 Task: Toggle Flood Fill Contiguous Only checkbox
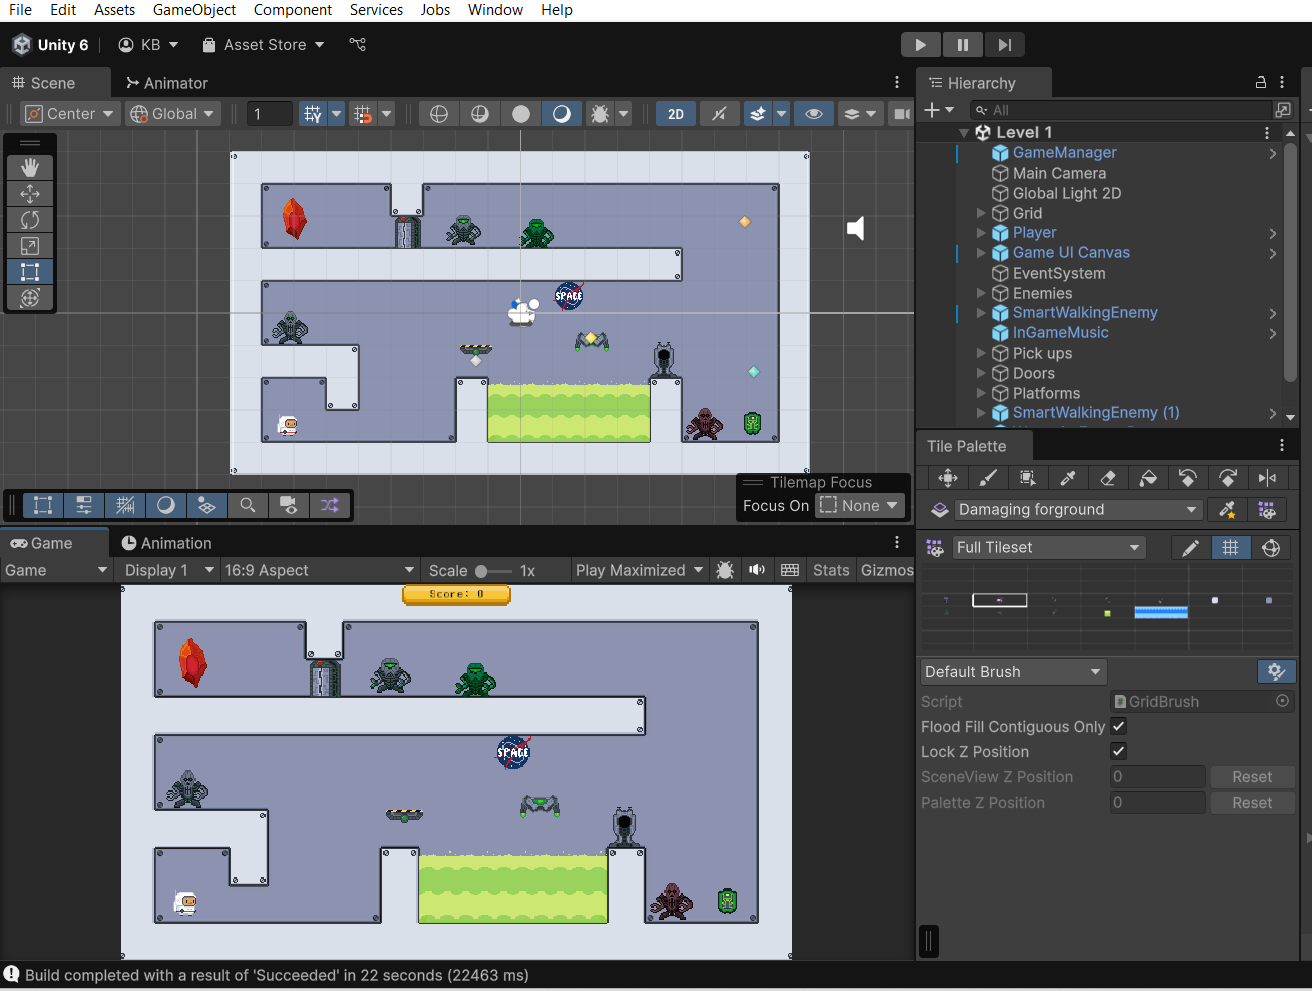[x=1119, y=727]
